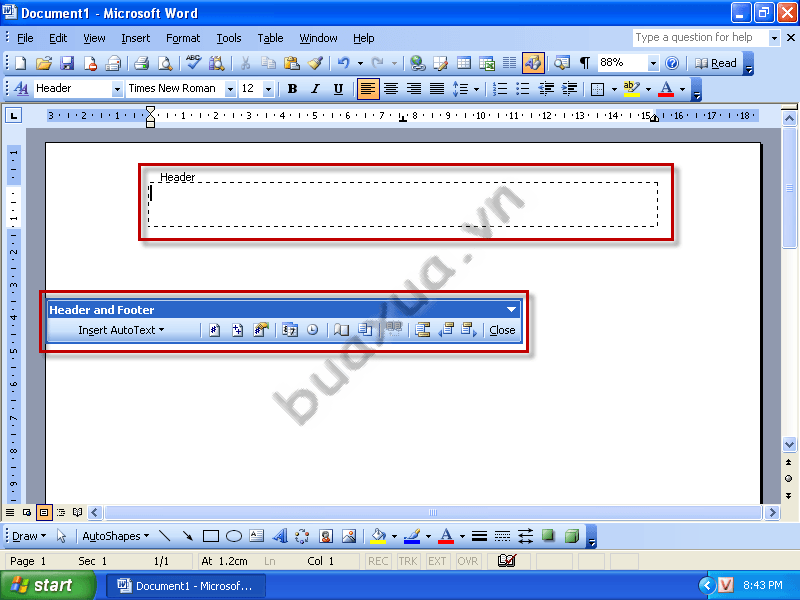
Task: Open the Insert AutoText dropdown
Action: (121, 330)
